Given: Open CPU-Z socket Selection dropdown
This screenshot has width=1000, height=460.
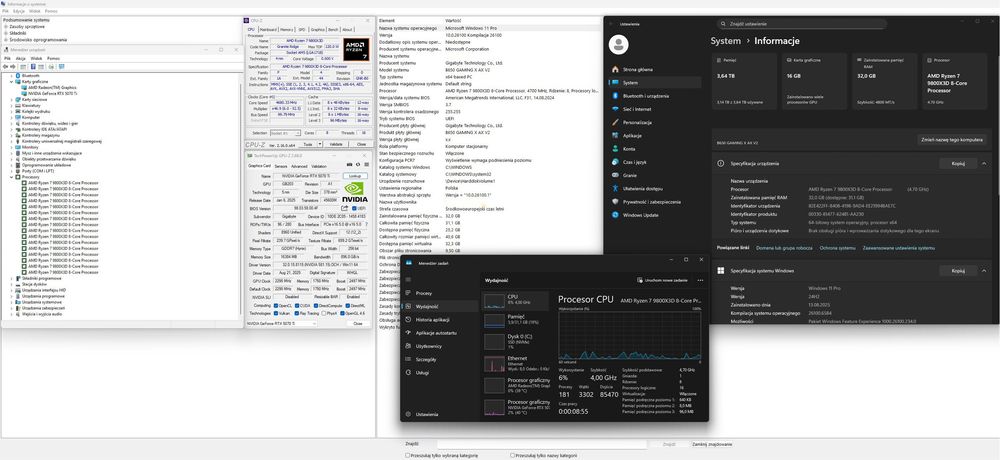Looking at the screenshot, I should point(285,133).
